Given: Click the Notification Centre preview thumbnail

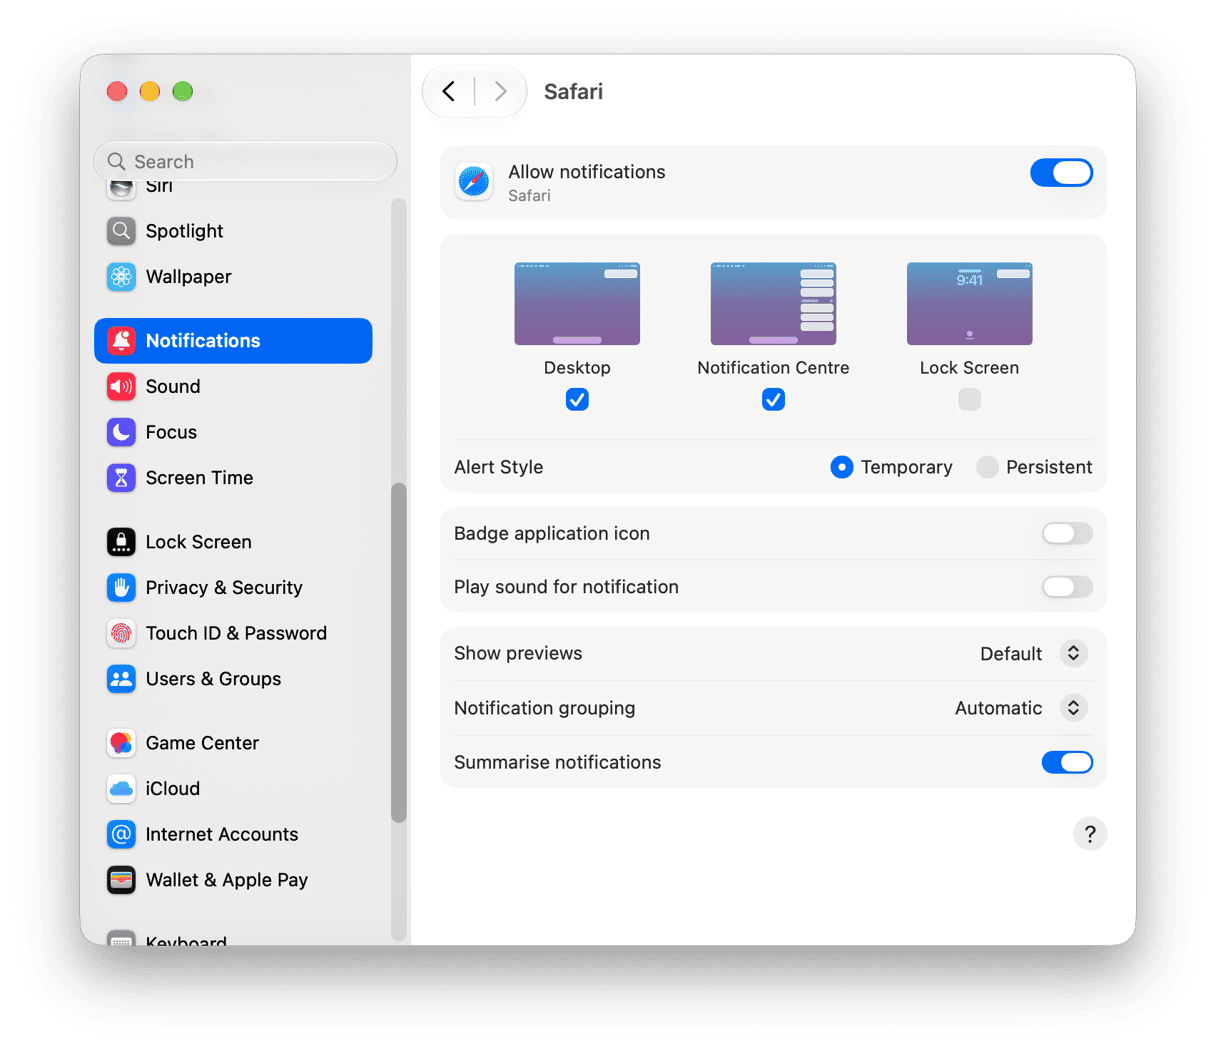Looking at the screenshot, I should pyautogui.click(x=773, y=304).
